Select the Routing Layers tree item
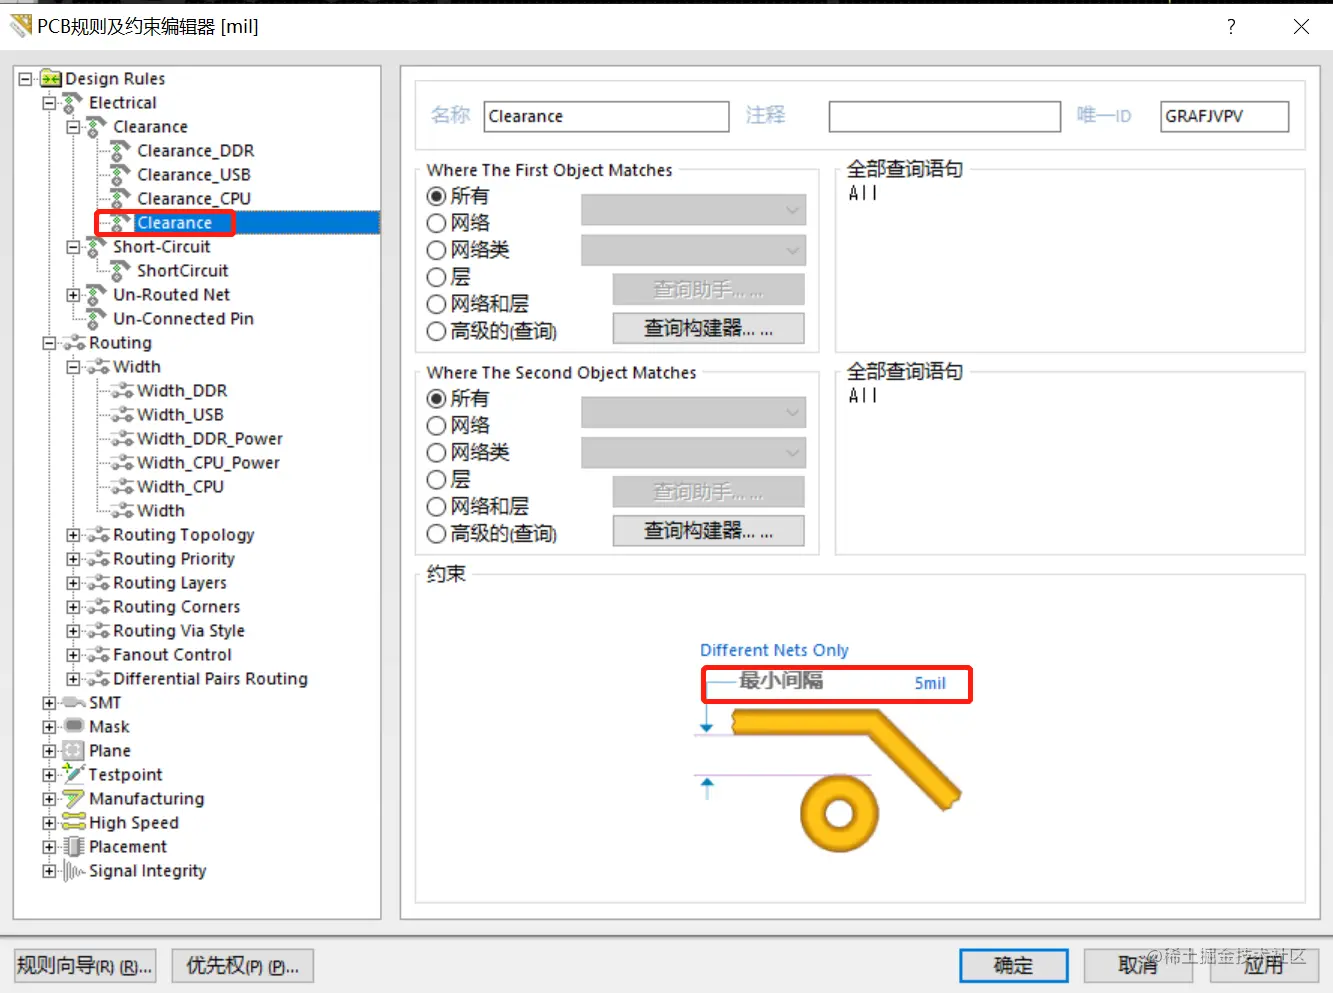 click(x=170, y=583)
